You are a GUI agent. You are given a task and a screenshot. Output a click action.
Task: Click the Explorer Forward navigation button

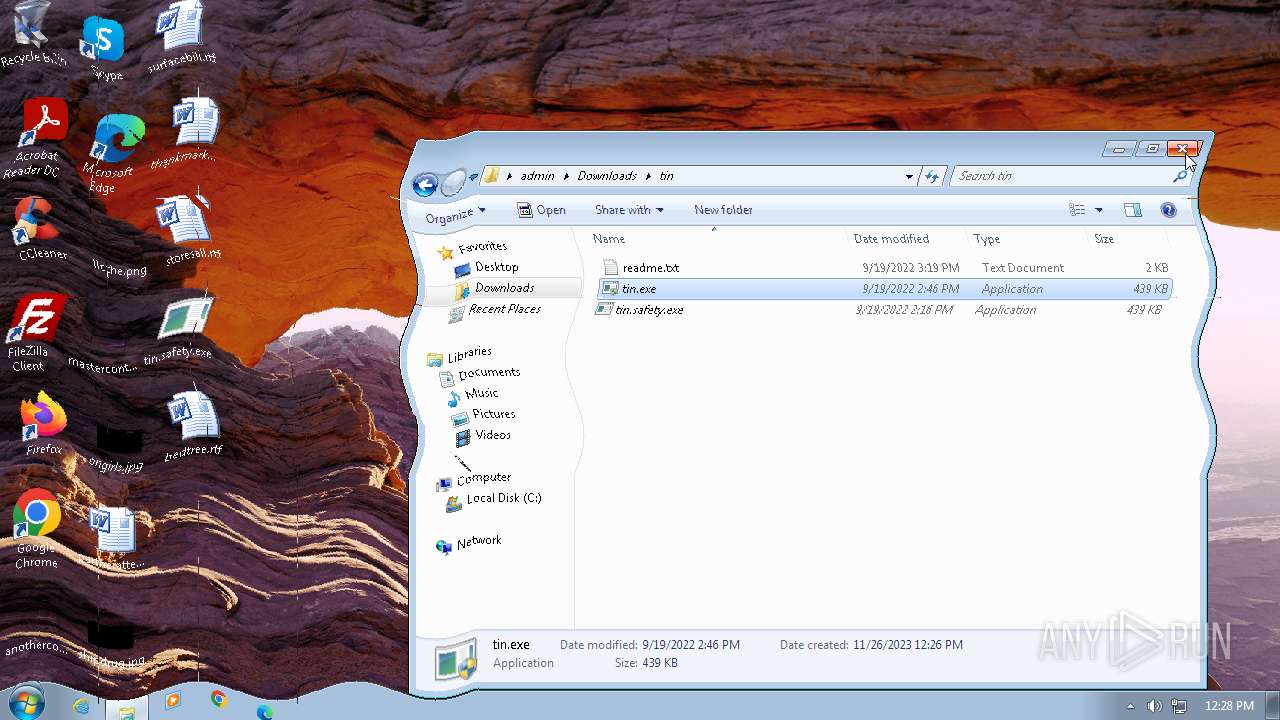point(453,181)
